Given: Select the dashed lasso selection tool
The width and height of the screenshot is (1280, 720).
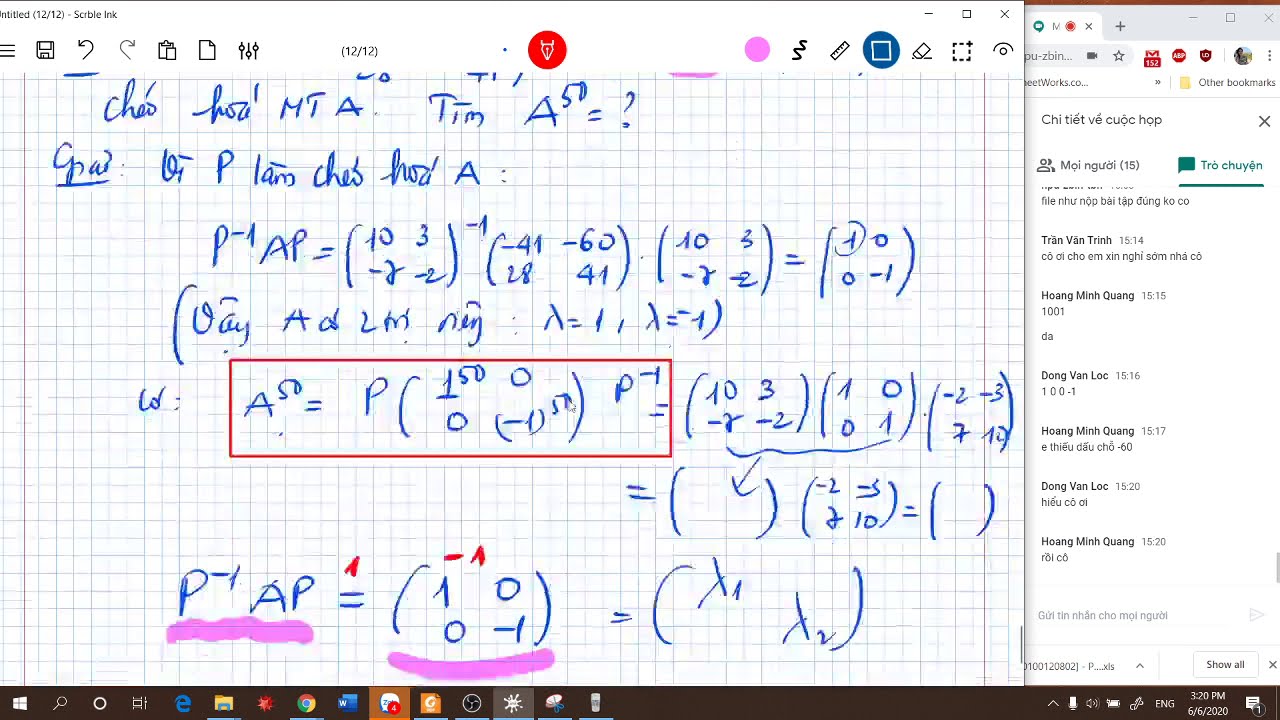Looking at the screenshot, I should click(x=962, y=50).
